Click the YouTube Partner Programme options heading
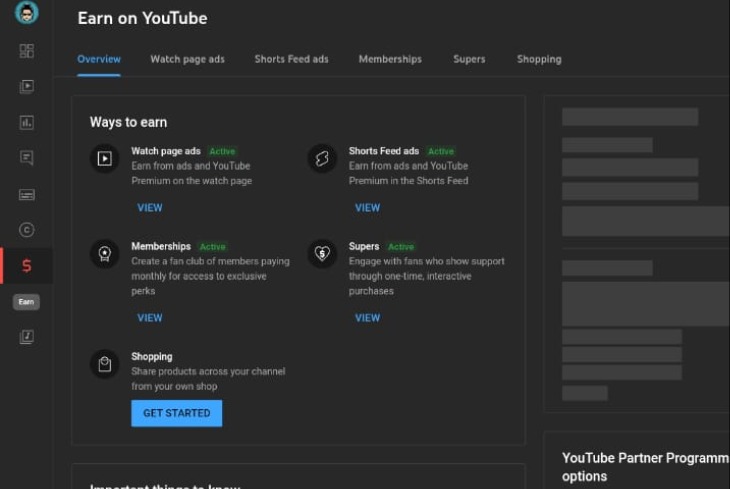Viewport: 730px width, 489px height. click(x=645, y=467)
